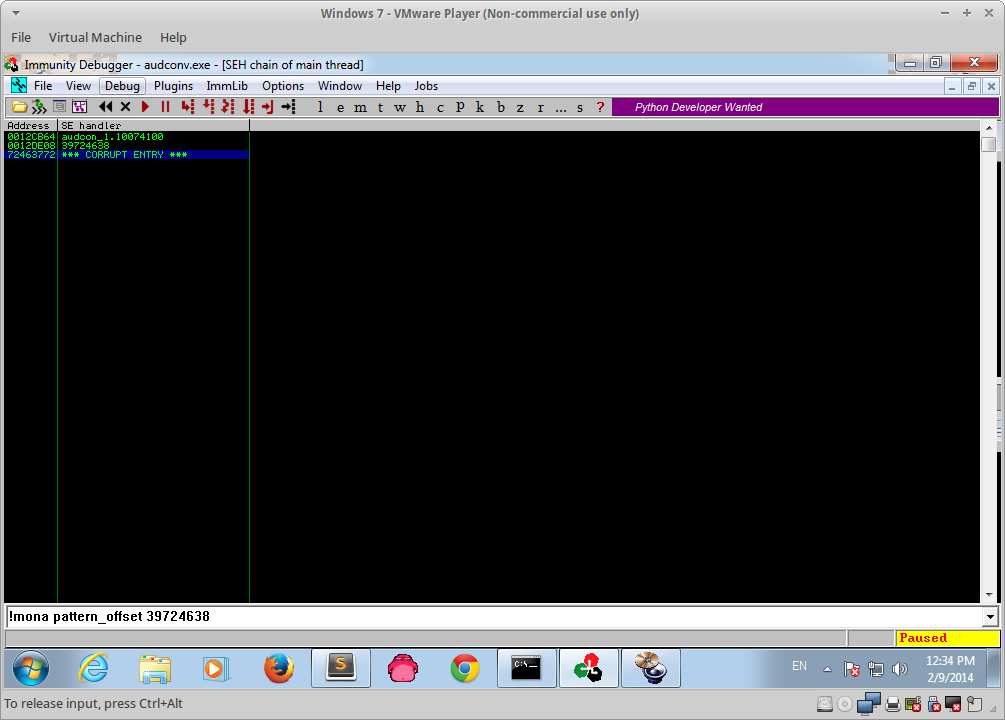The height and width of the screenshot is (720, 1005).
Task: Click the Python Developer Wanted banner
Action: pos(805,107)
